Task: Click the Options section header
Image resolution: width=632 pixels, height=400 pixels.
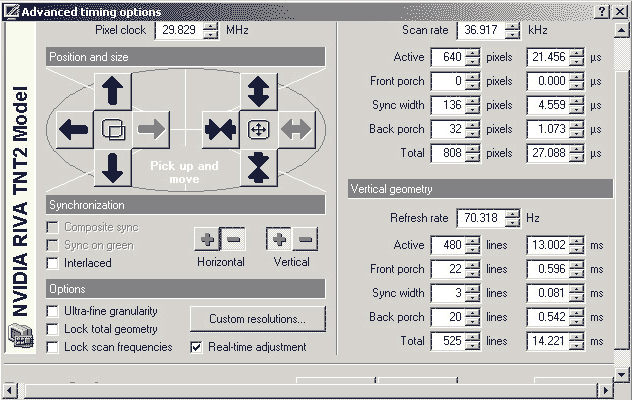Action: tap(185, 289)
